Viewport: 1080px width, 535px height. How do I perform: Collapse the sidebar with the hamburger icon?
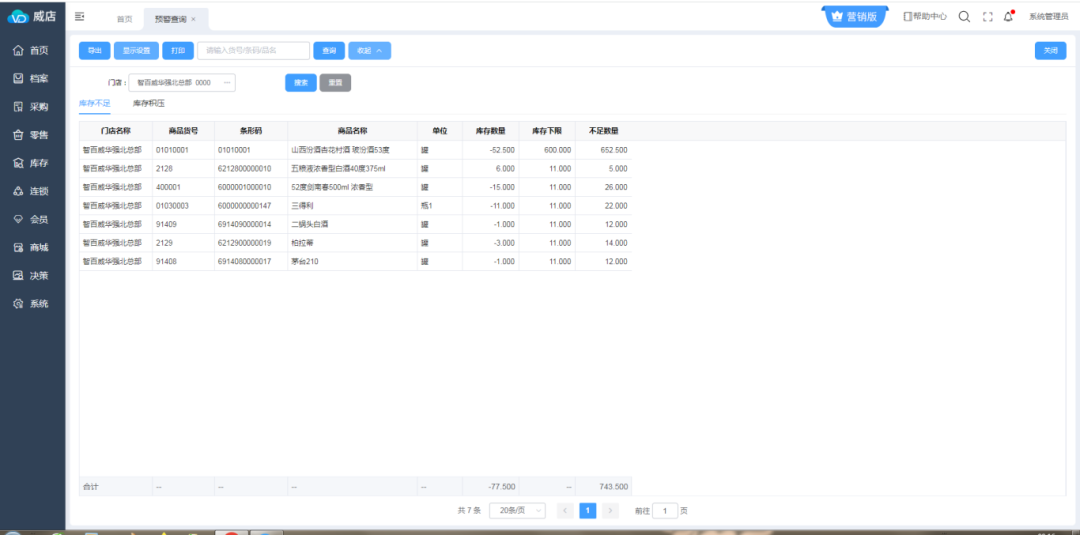pos(80,17)
